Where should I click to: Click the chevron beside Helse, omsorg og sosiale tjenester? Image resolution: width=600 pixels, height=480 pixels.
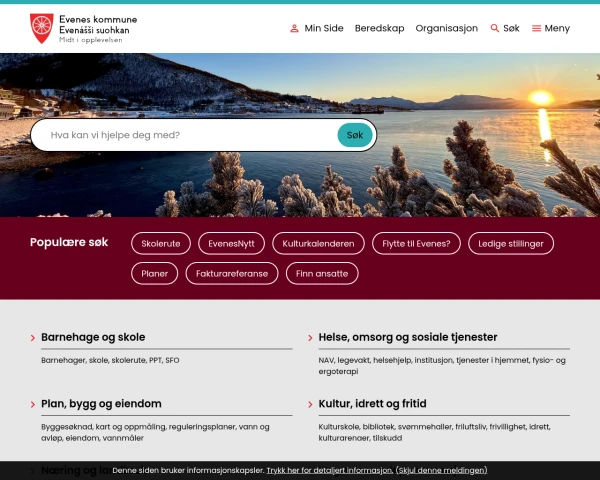310,338
